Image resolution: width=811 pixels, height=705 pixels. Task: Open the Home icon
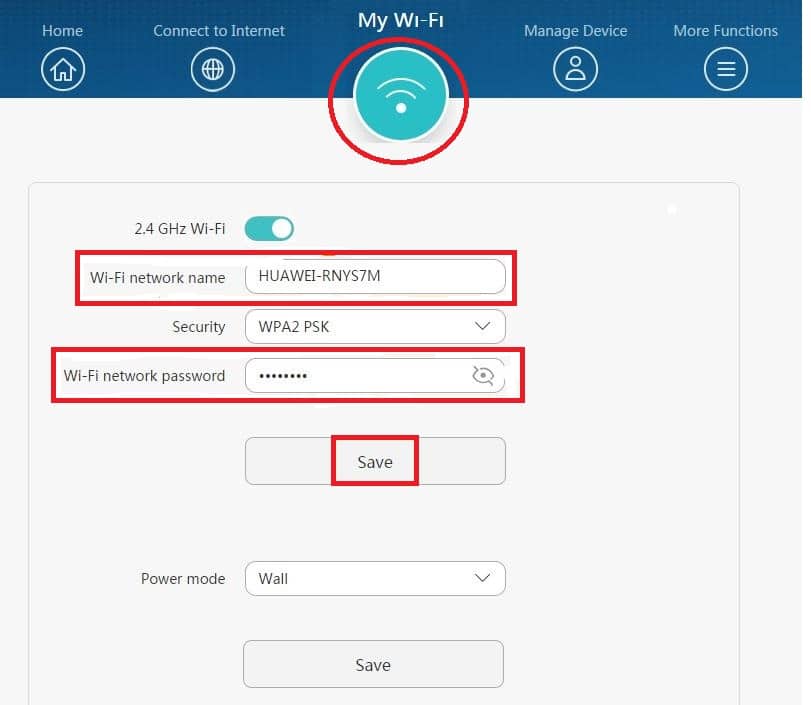click(63, 69)
